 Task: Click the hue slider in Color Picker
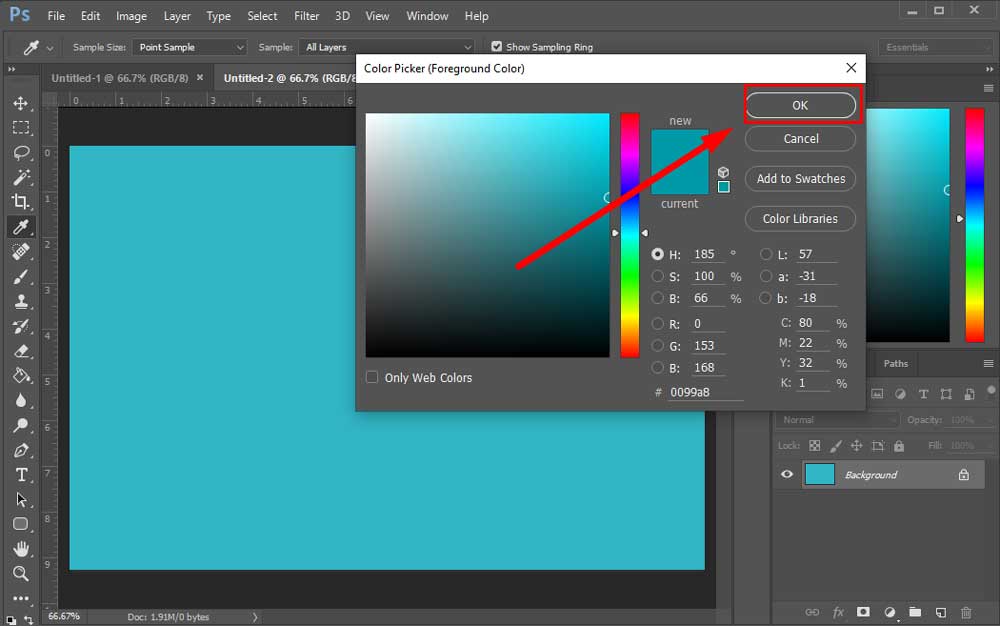click(x=630, y=235)
